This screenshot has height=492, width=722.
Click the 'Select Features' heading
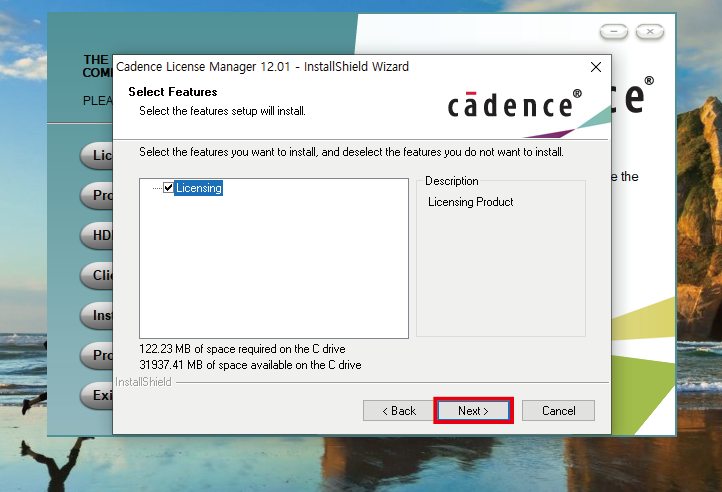click(173, 92)
